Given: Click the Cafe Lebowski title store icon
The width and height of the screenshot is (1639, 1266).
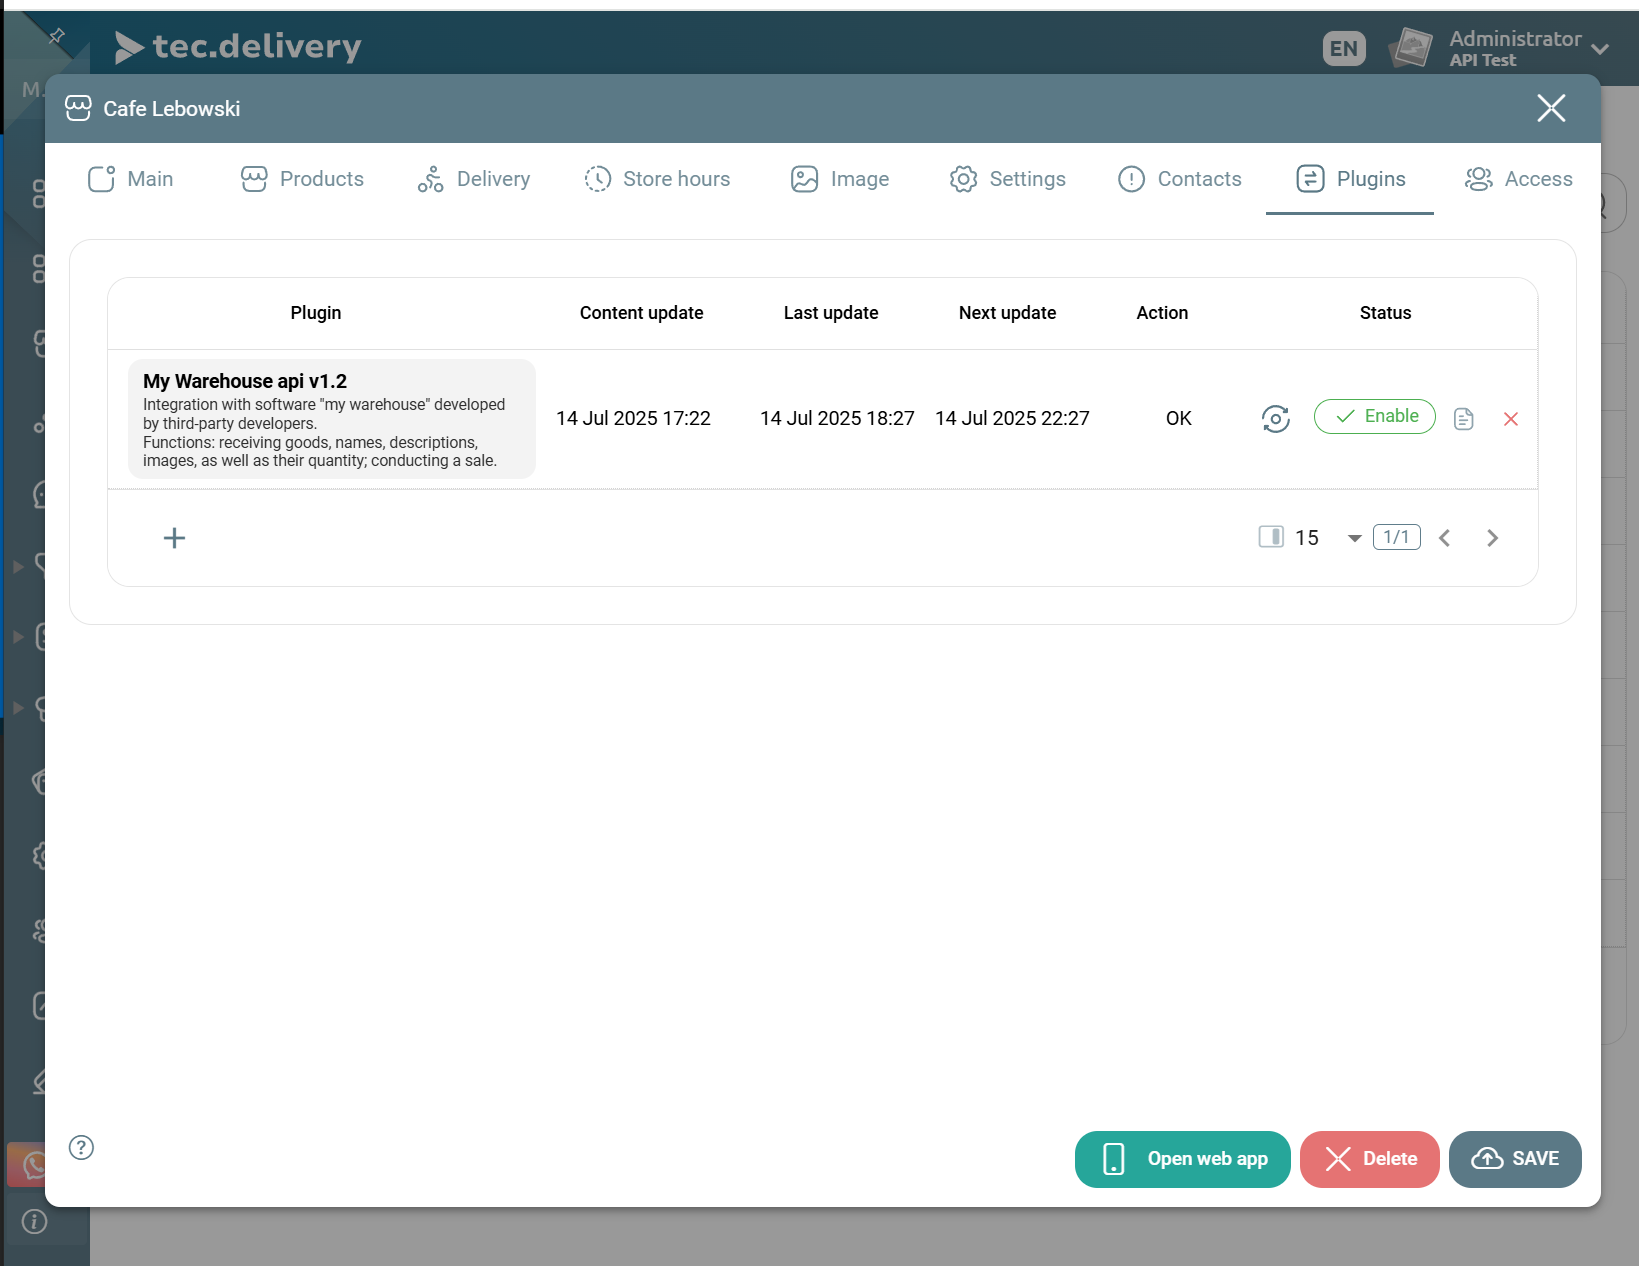Looking at the screenshot, I should [78, 108].
